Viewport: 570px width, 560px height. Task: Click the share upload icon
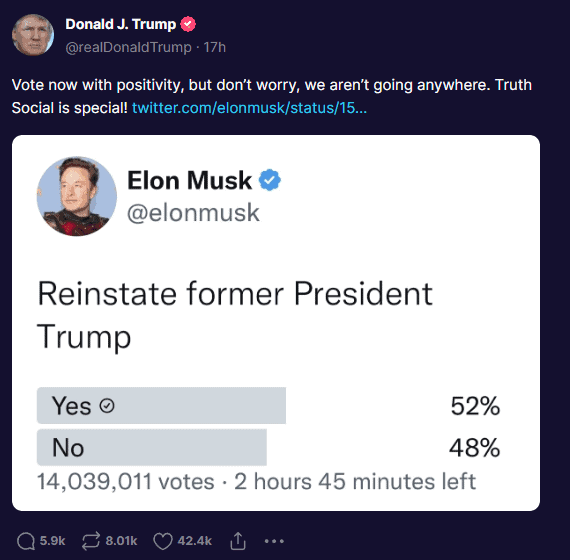point(238,541)
